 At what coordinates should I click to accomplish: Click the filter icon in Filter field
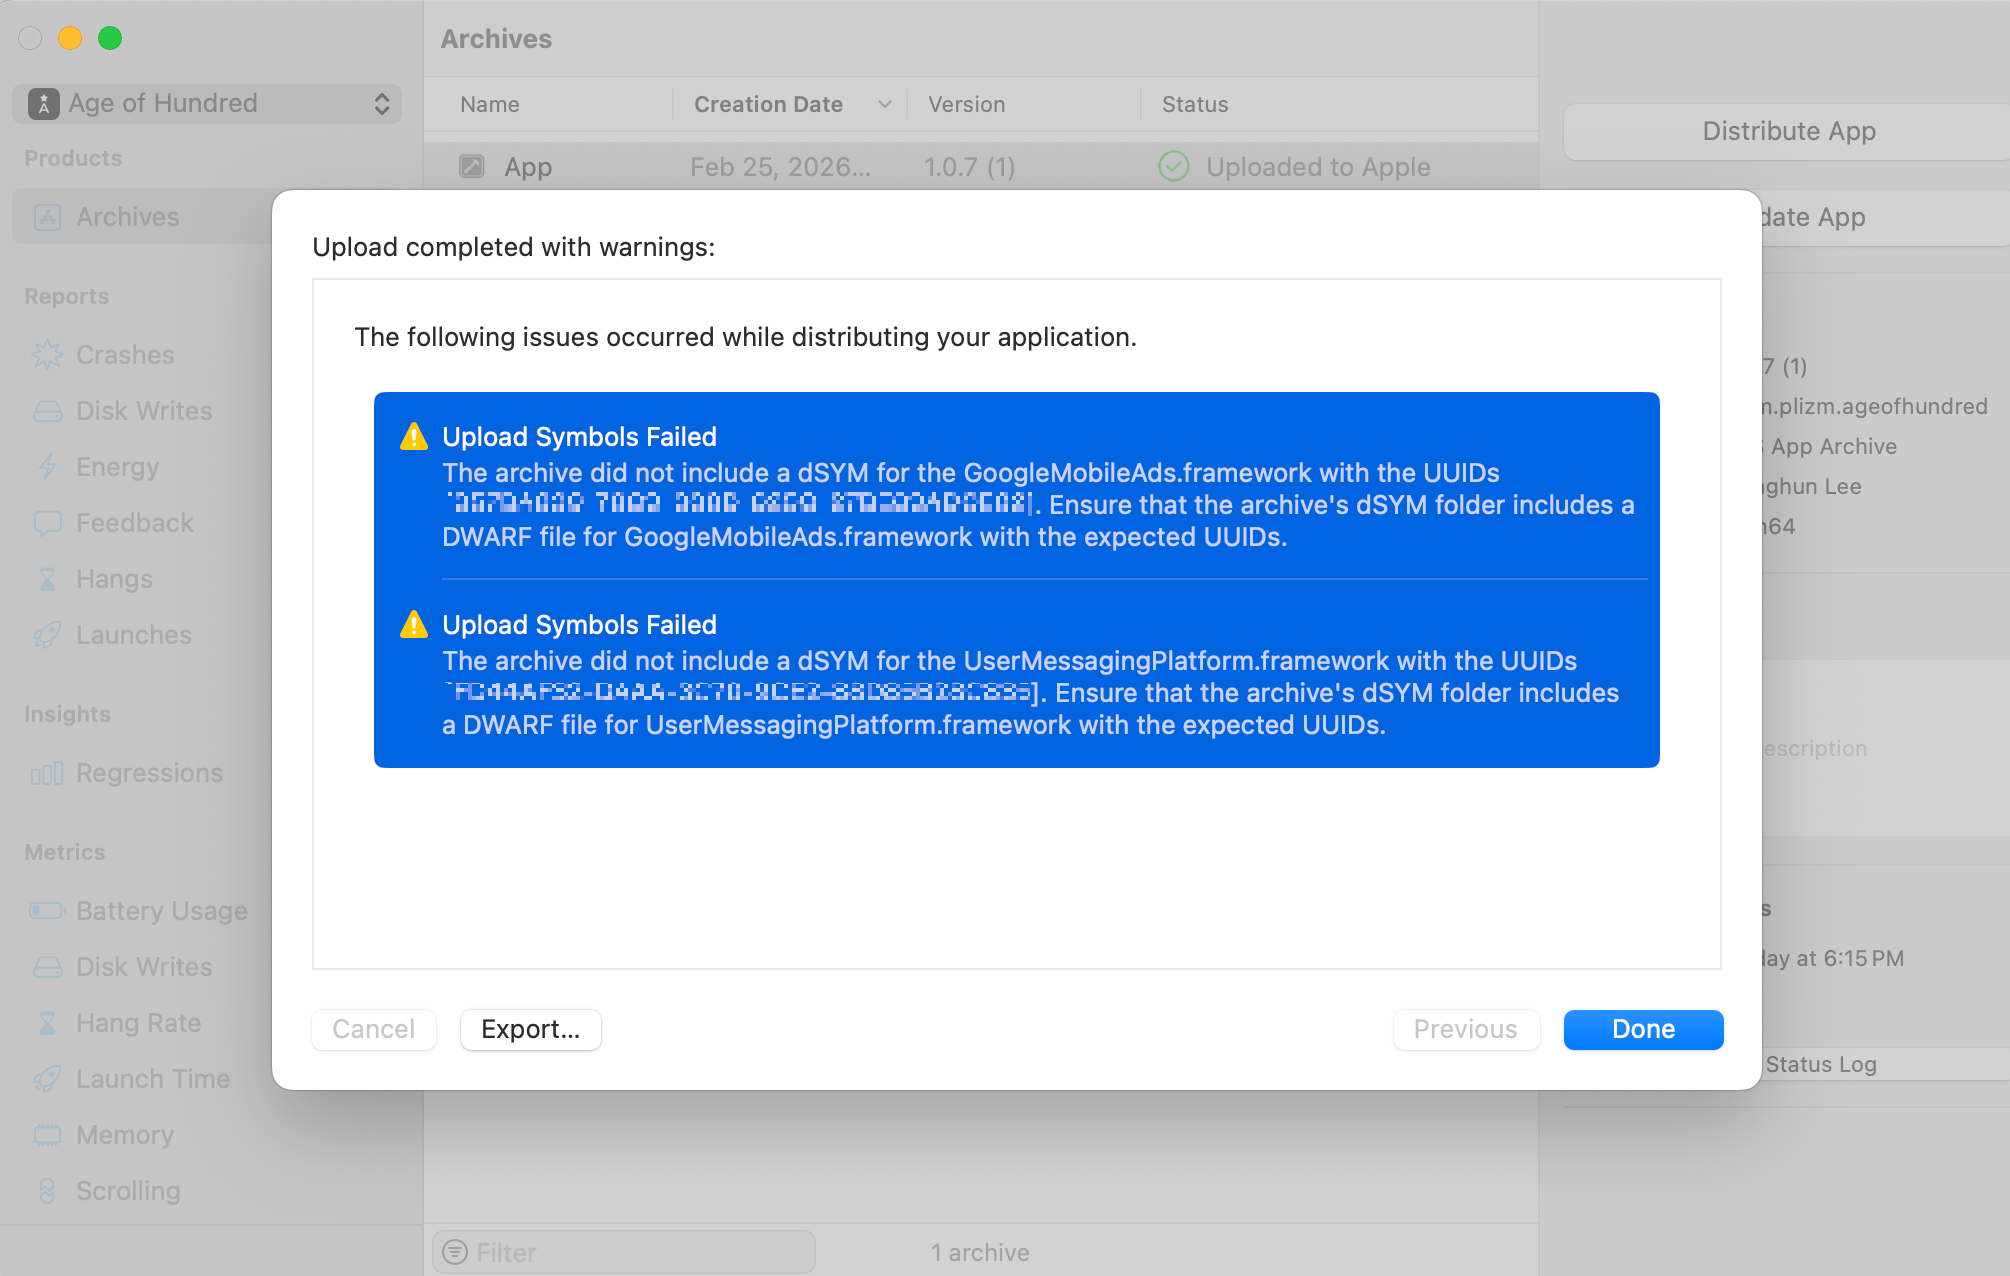(x=455, y=1252)
